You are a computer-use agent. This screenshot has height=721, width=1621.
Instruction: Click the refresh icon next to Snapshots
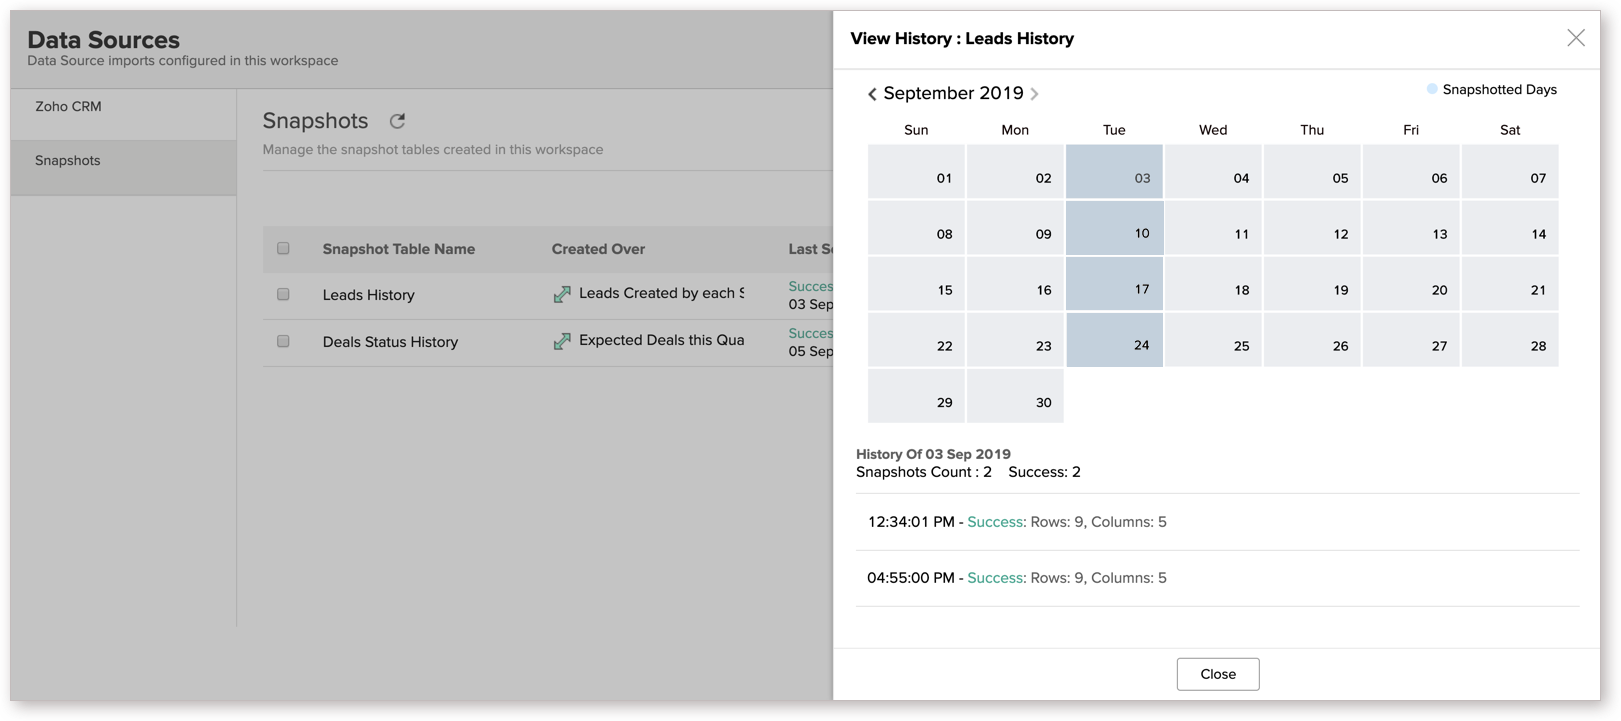point(397,121)
